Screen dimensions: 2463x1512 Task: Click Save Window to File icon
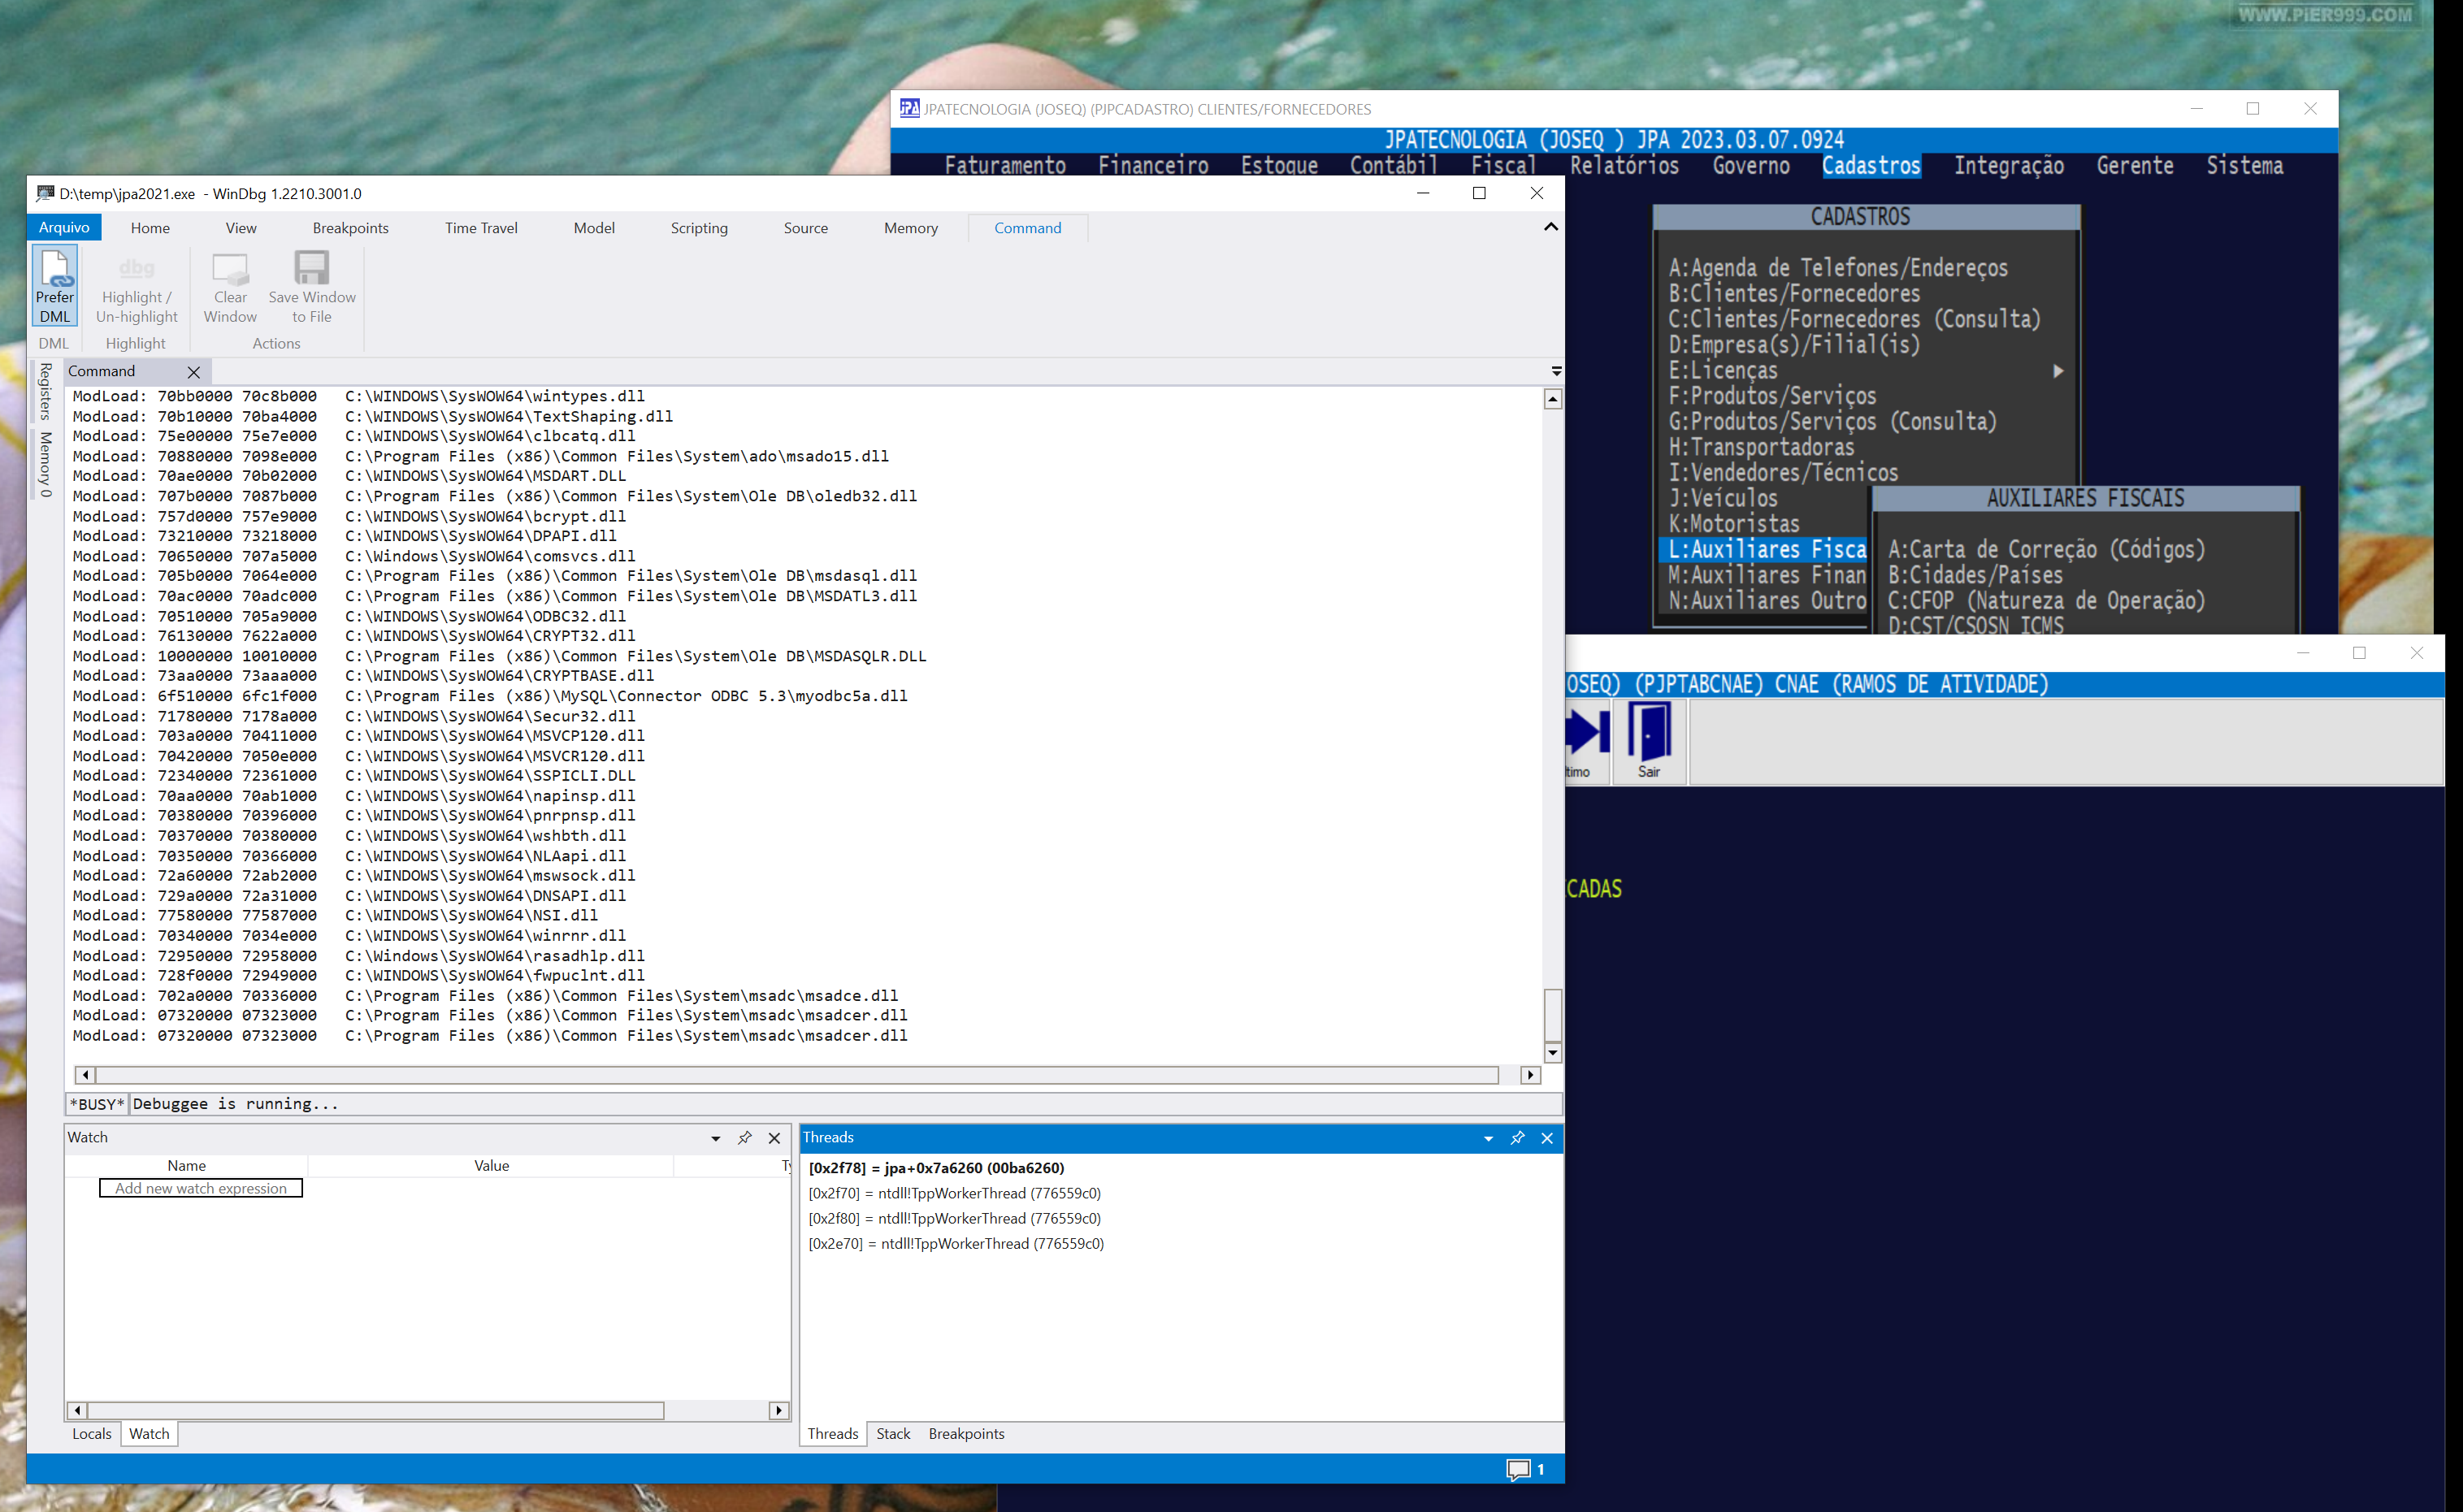[x=311, y=270]
